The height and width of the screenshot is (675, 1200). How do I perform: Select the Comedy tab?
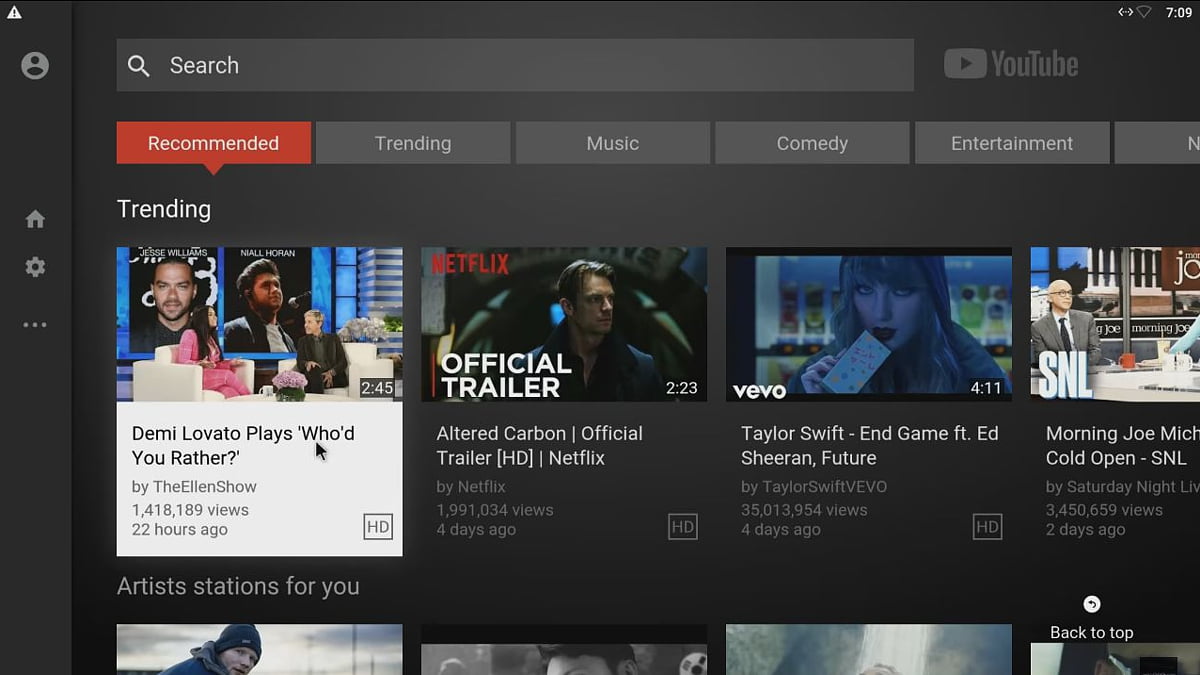812,142
